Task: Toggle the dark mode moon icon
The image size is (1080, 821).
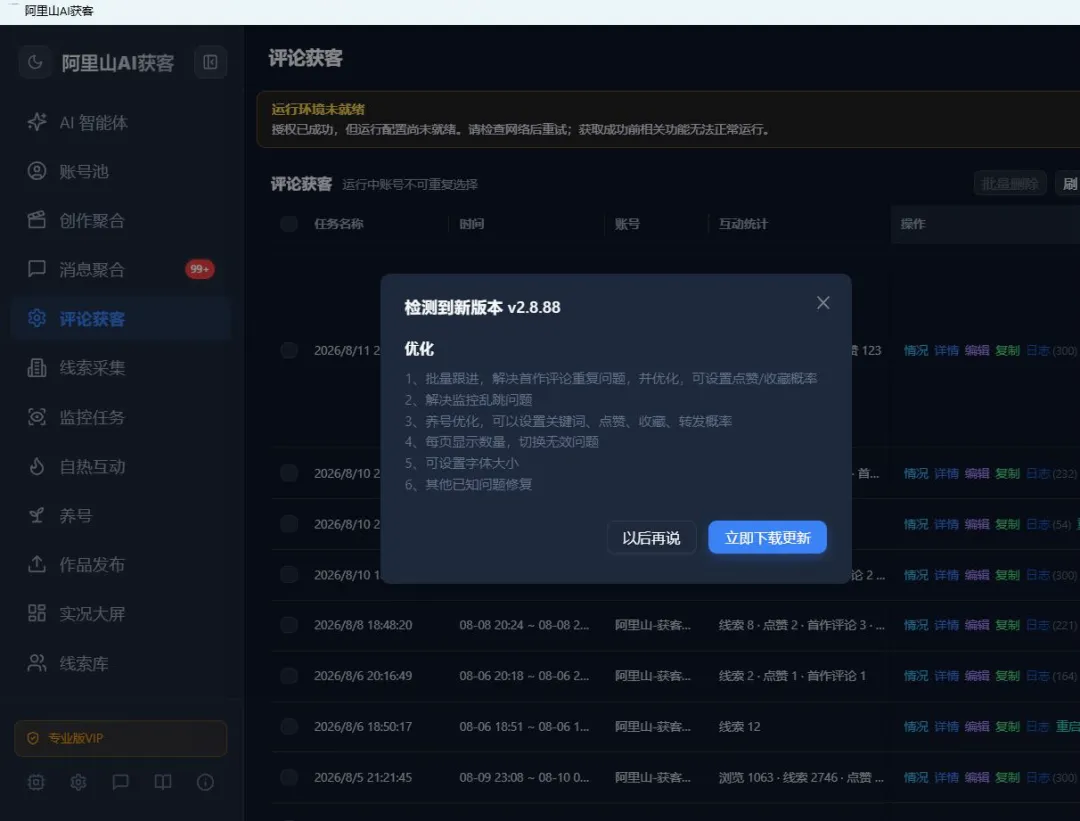Action: [x=35, y=63]
